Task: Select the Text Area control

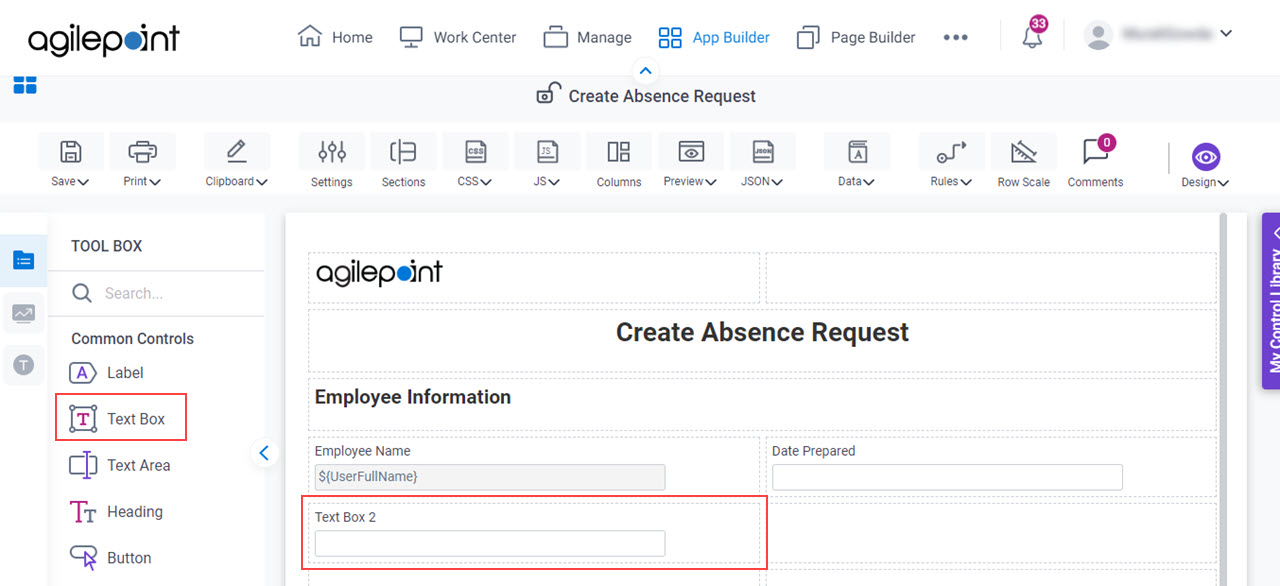Action: point(119,465)
